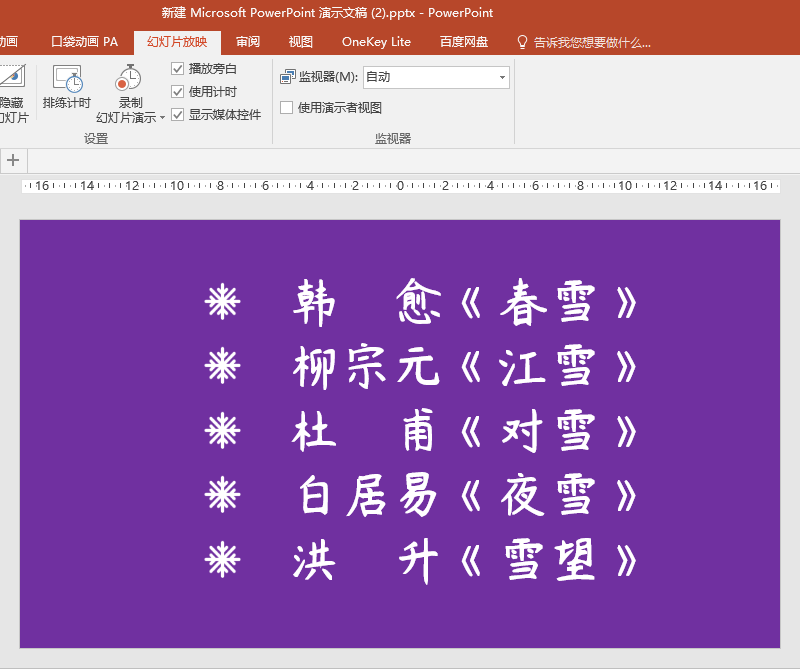The width and height of the screenshot is (800, 669).
Task: Click the snowflake bullet beside 韩愈
Action: click(222, 303)
